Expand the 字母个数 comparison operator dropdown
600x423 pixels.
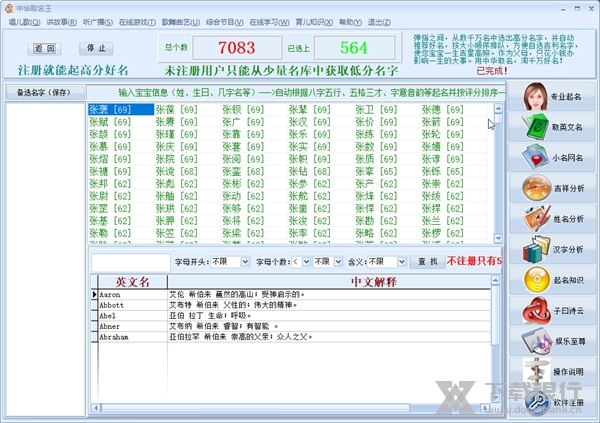pos(306,262)
